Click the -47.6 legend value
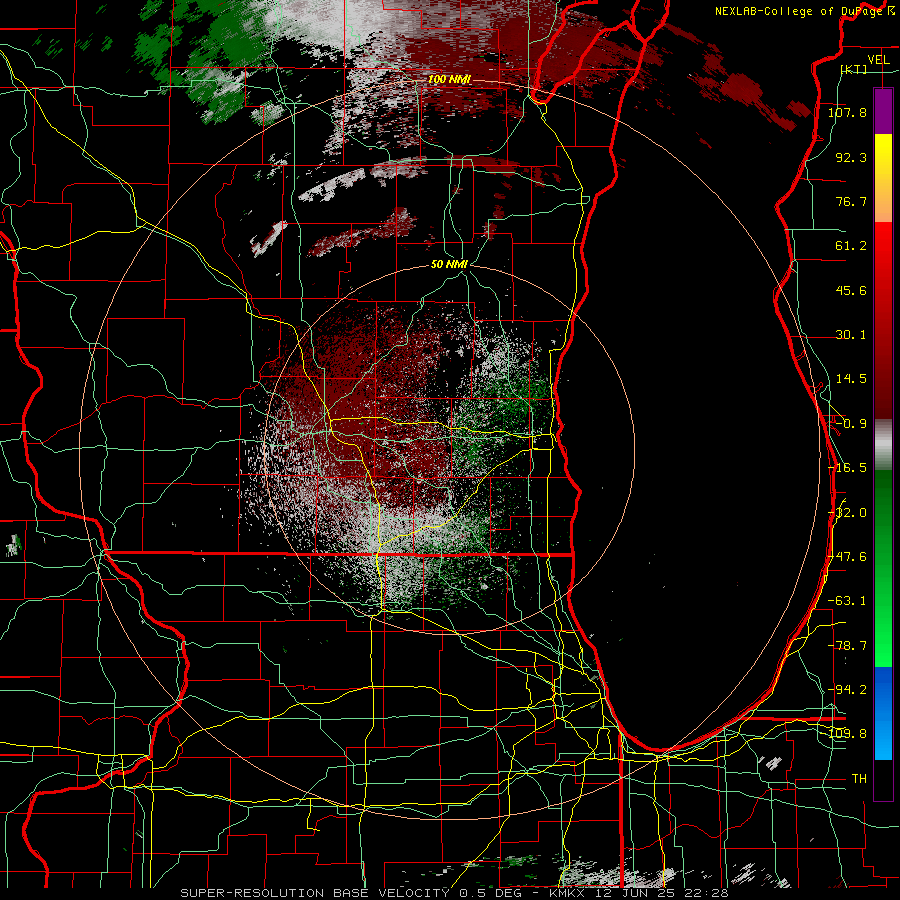The width and height of the screenshot is (900, 900). [847, 557]
